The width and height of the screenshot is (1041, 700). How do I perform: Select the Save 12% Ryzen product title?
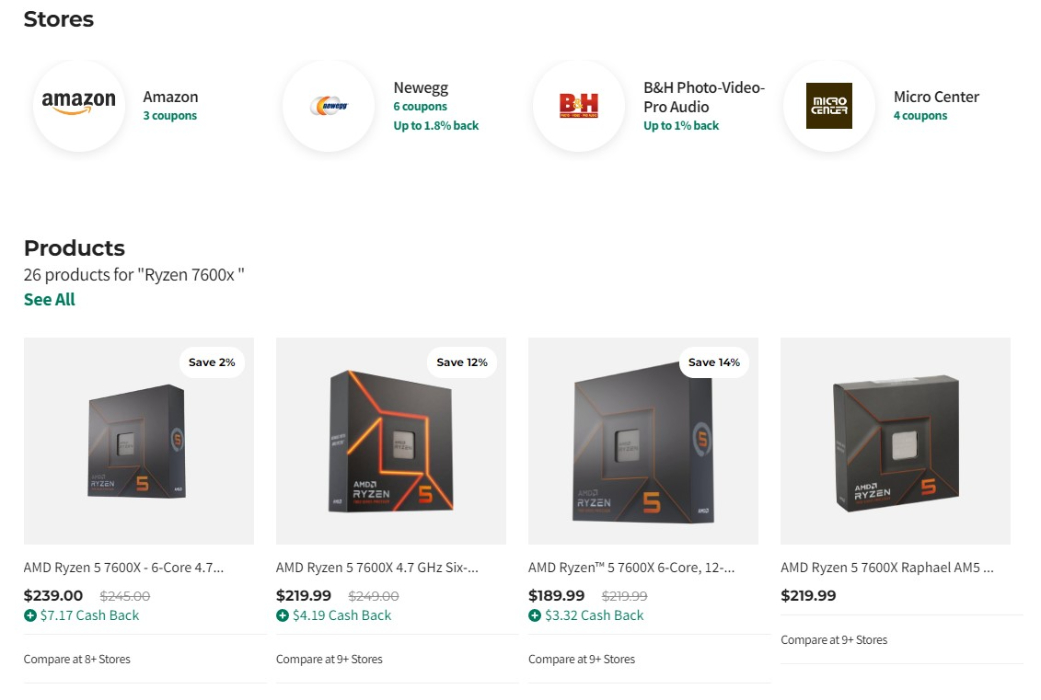[x=376, y=567]
